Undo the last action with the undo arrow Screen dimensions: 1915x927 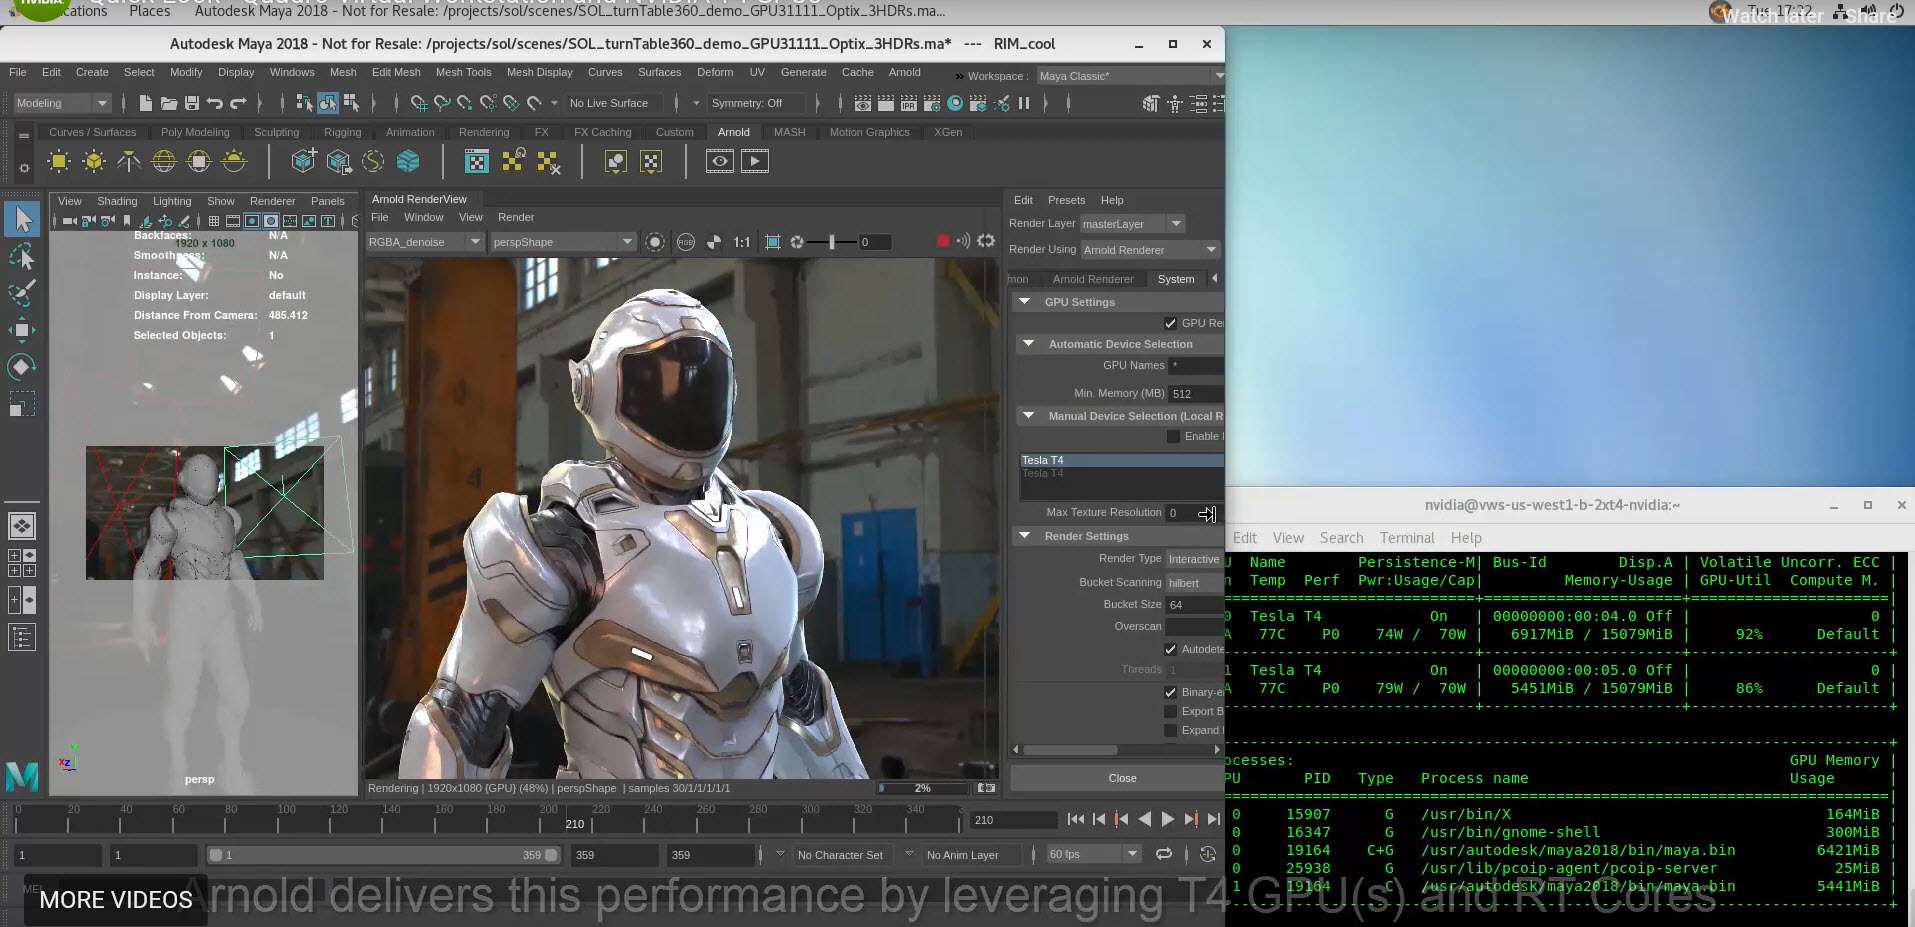[216, 102]
